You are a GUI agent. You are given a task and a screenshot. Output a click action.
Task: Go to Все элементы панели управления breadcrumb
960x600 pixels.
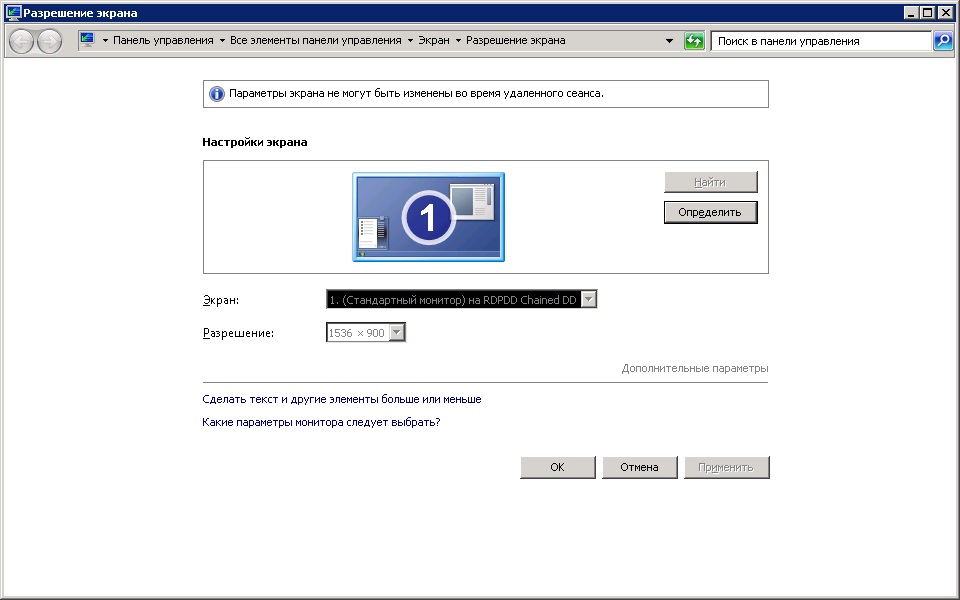(316, 41)
